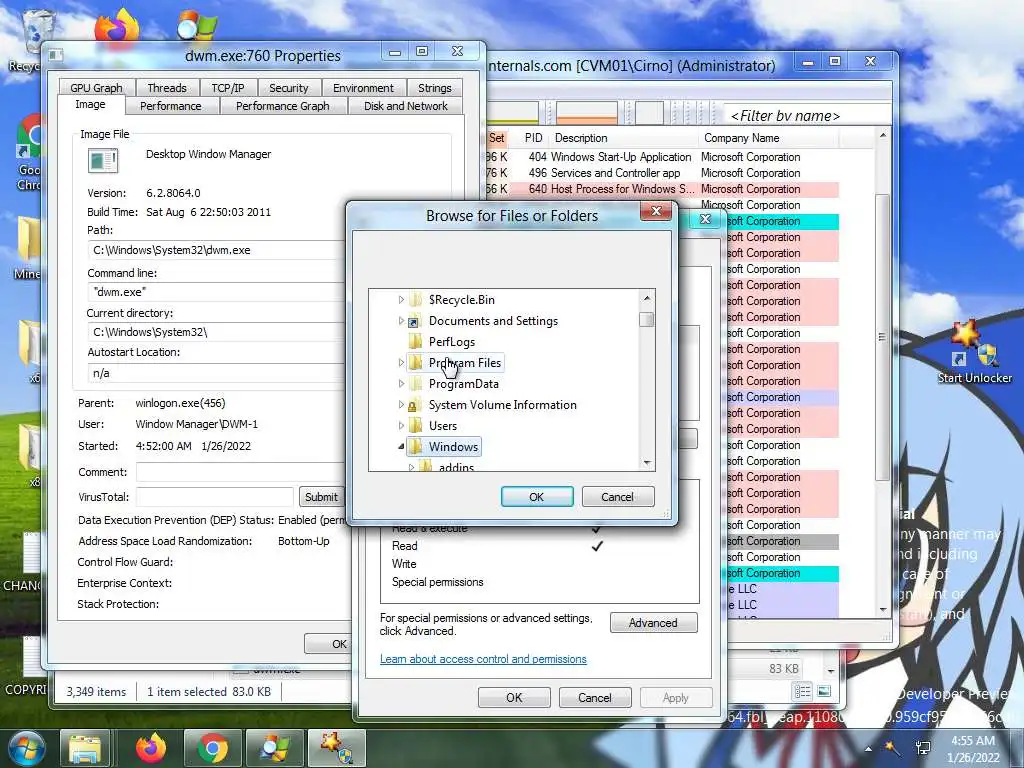This screenshot has width=1024, height=768.
Task: Select the Image tab
Action: click(x=90, y=104)
